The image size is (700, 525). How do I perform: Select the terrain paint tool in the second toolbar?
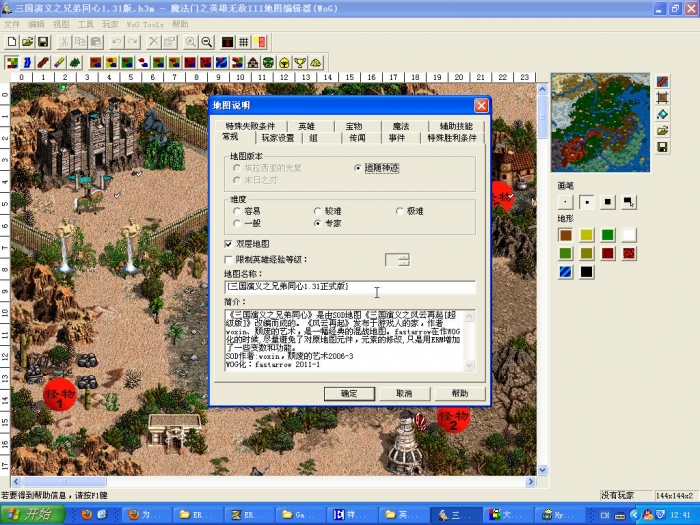click(x=12, y=62)
